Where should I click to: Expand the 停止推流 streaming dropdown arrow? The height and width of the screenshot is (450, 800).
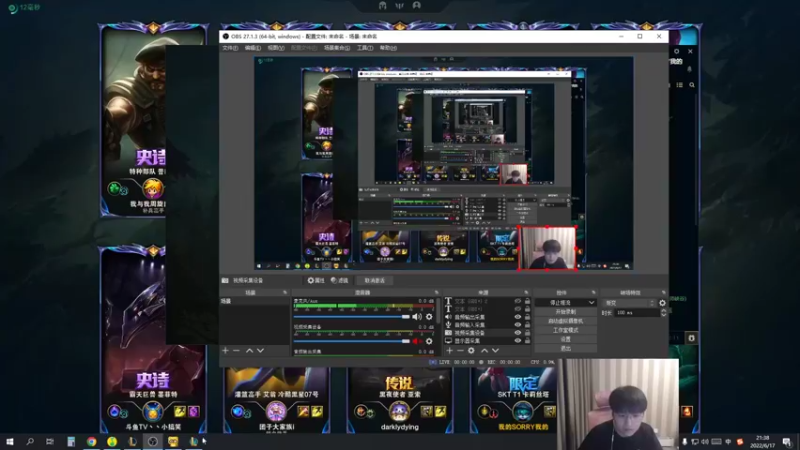[591, 303]
